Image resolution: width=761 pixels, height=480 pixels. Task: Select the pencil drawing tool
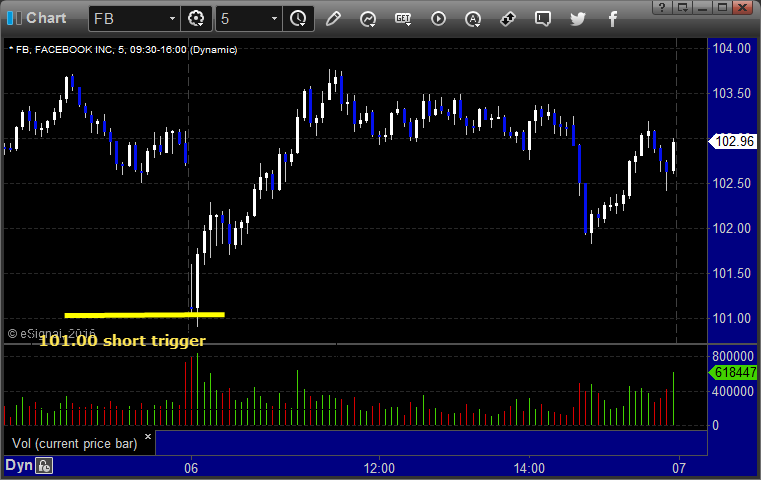pyautogui.click(x=333, y=19)
